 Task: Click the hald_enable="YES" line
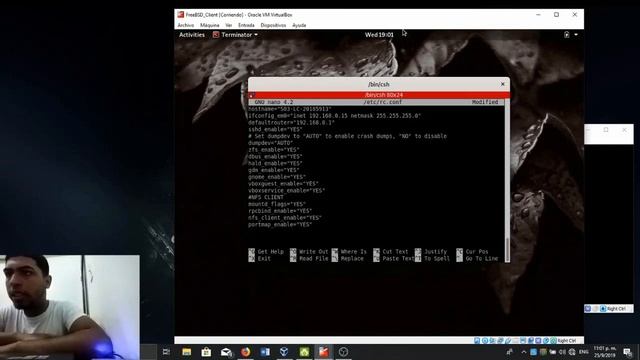click(x=275, y=163)
